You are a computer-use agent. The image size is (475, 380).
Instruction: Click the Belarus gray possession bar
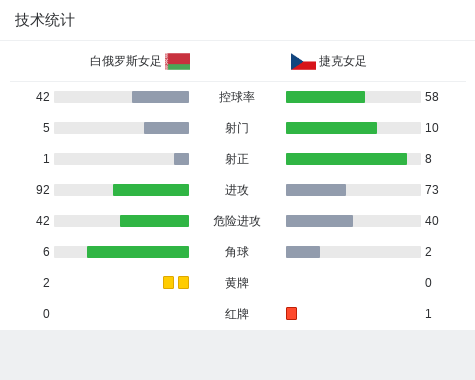[160, 97]
